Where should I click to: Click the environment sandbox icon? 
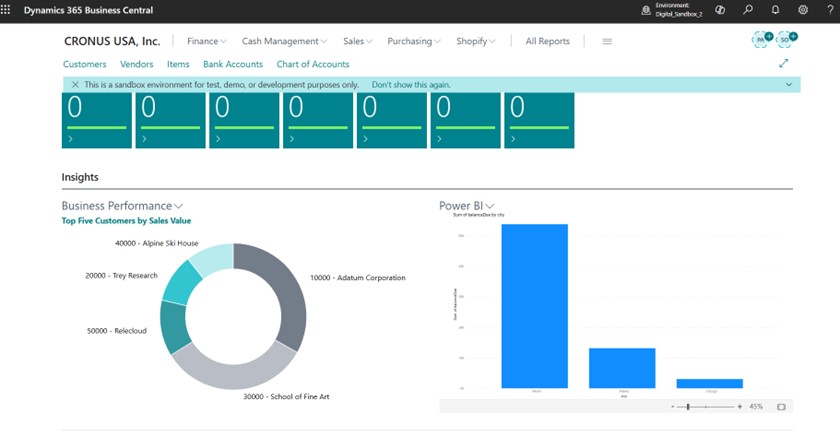[x=646, y=10]
